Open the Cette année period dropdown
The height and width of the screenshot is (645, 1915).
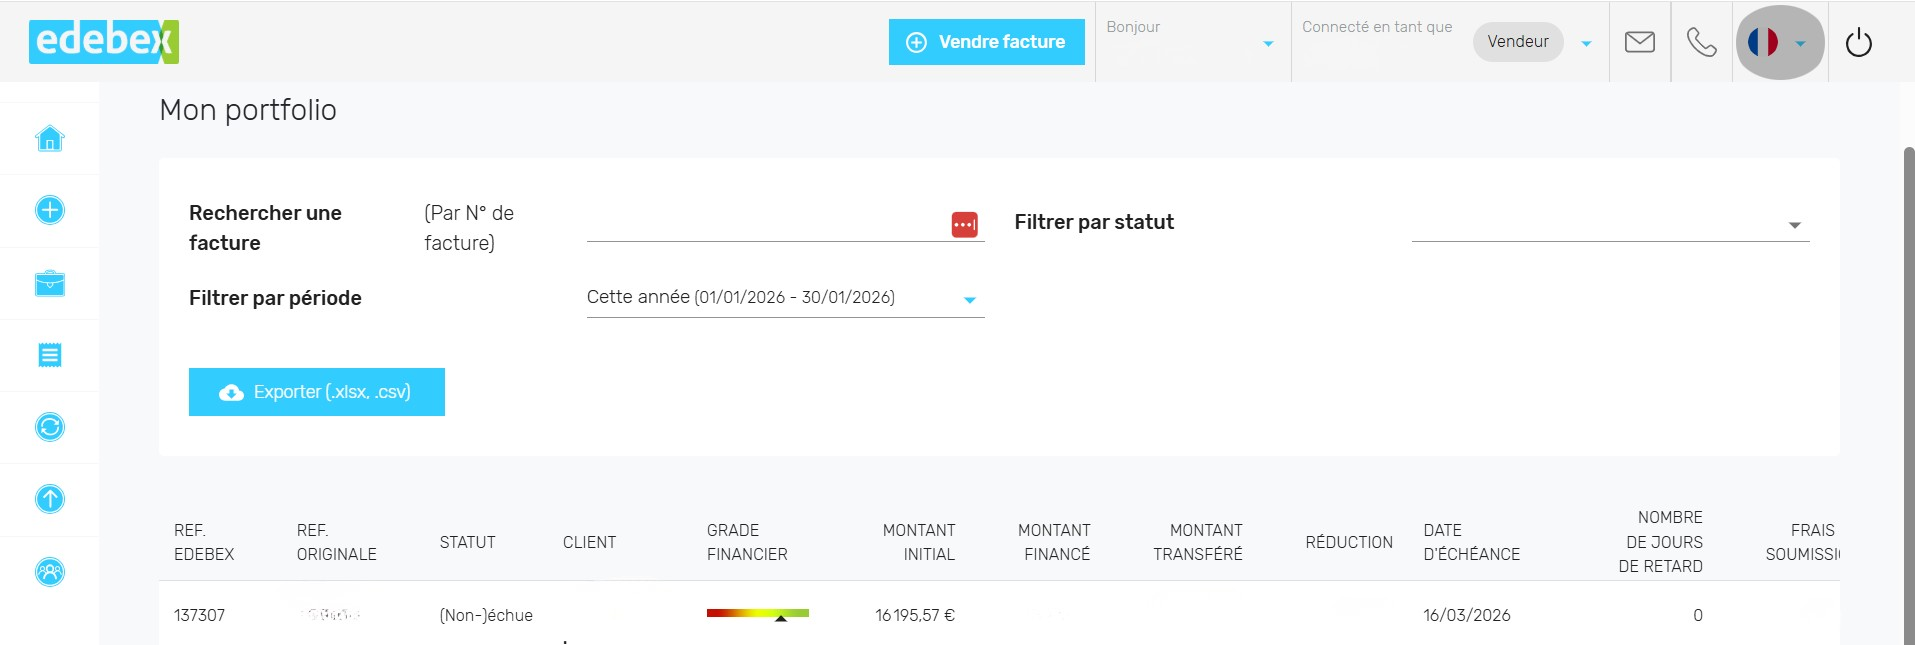(785, 298)
